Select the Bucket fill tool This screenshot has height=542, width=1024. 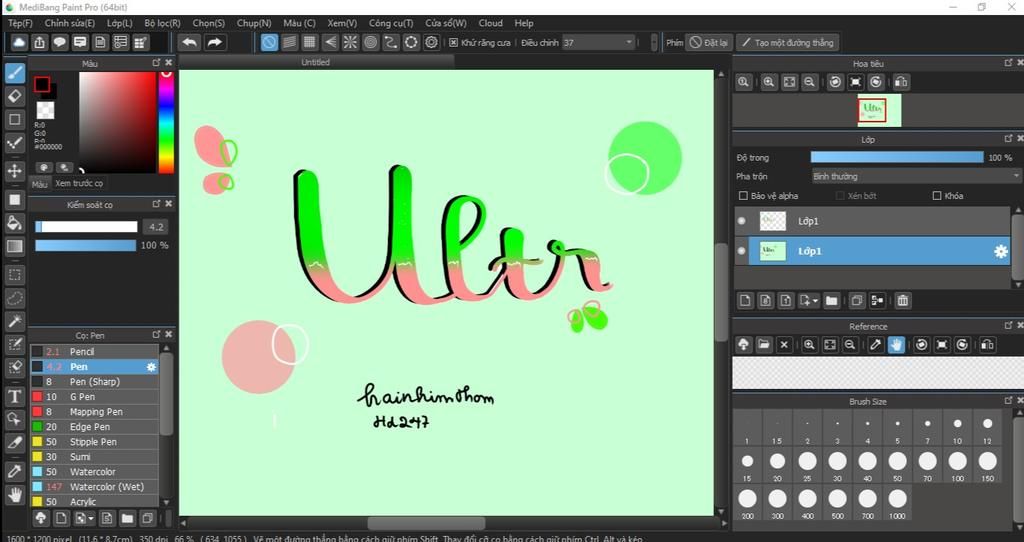coord(15,223)
